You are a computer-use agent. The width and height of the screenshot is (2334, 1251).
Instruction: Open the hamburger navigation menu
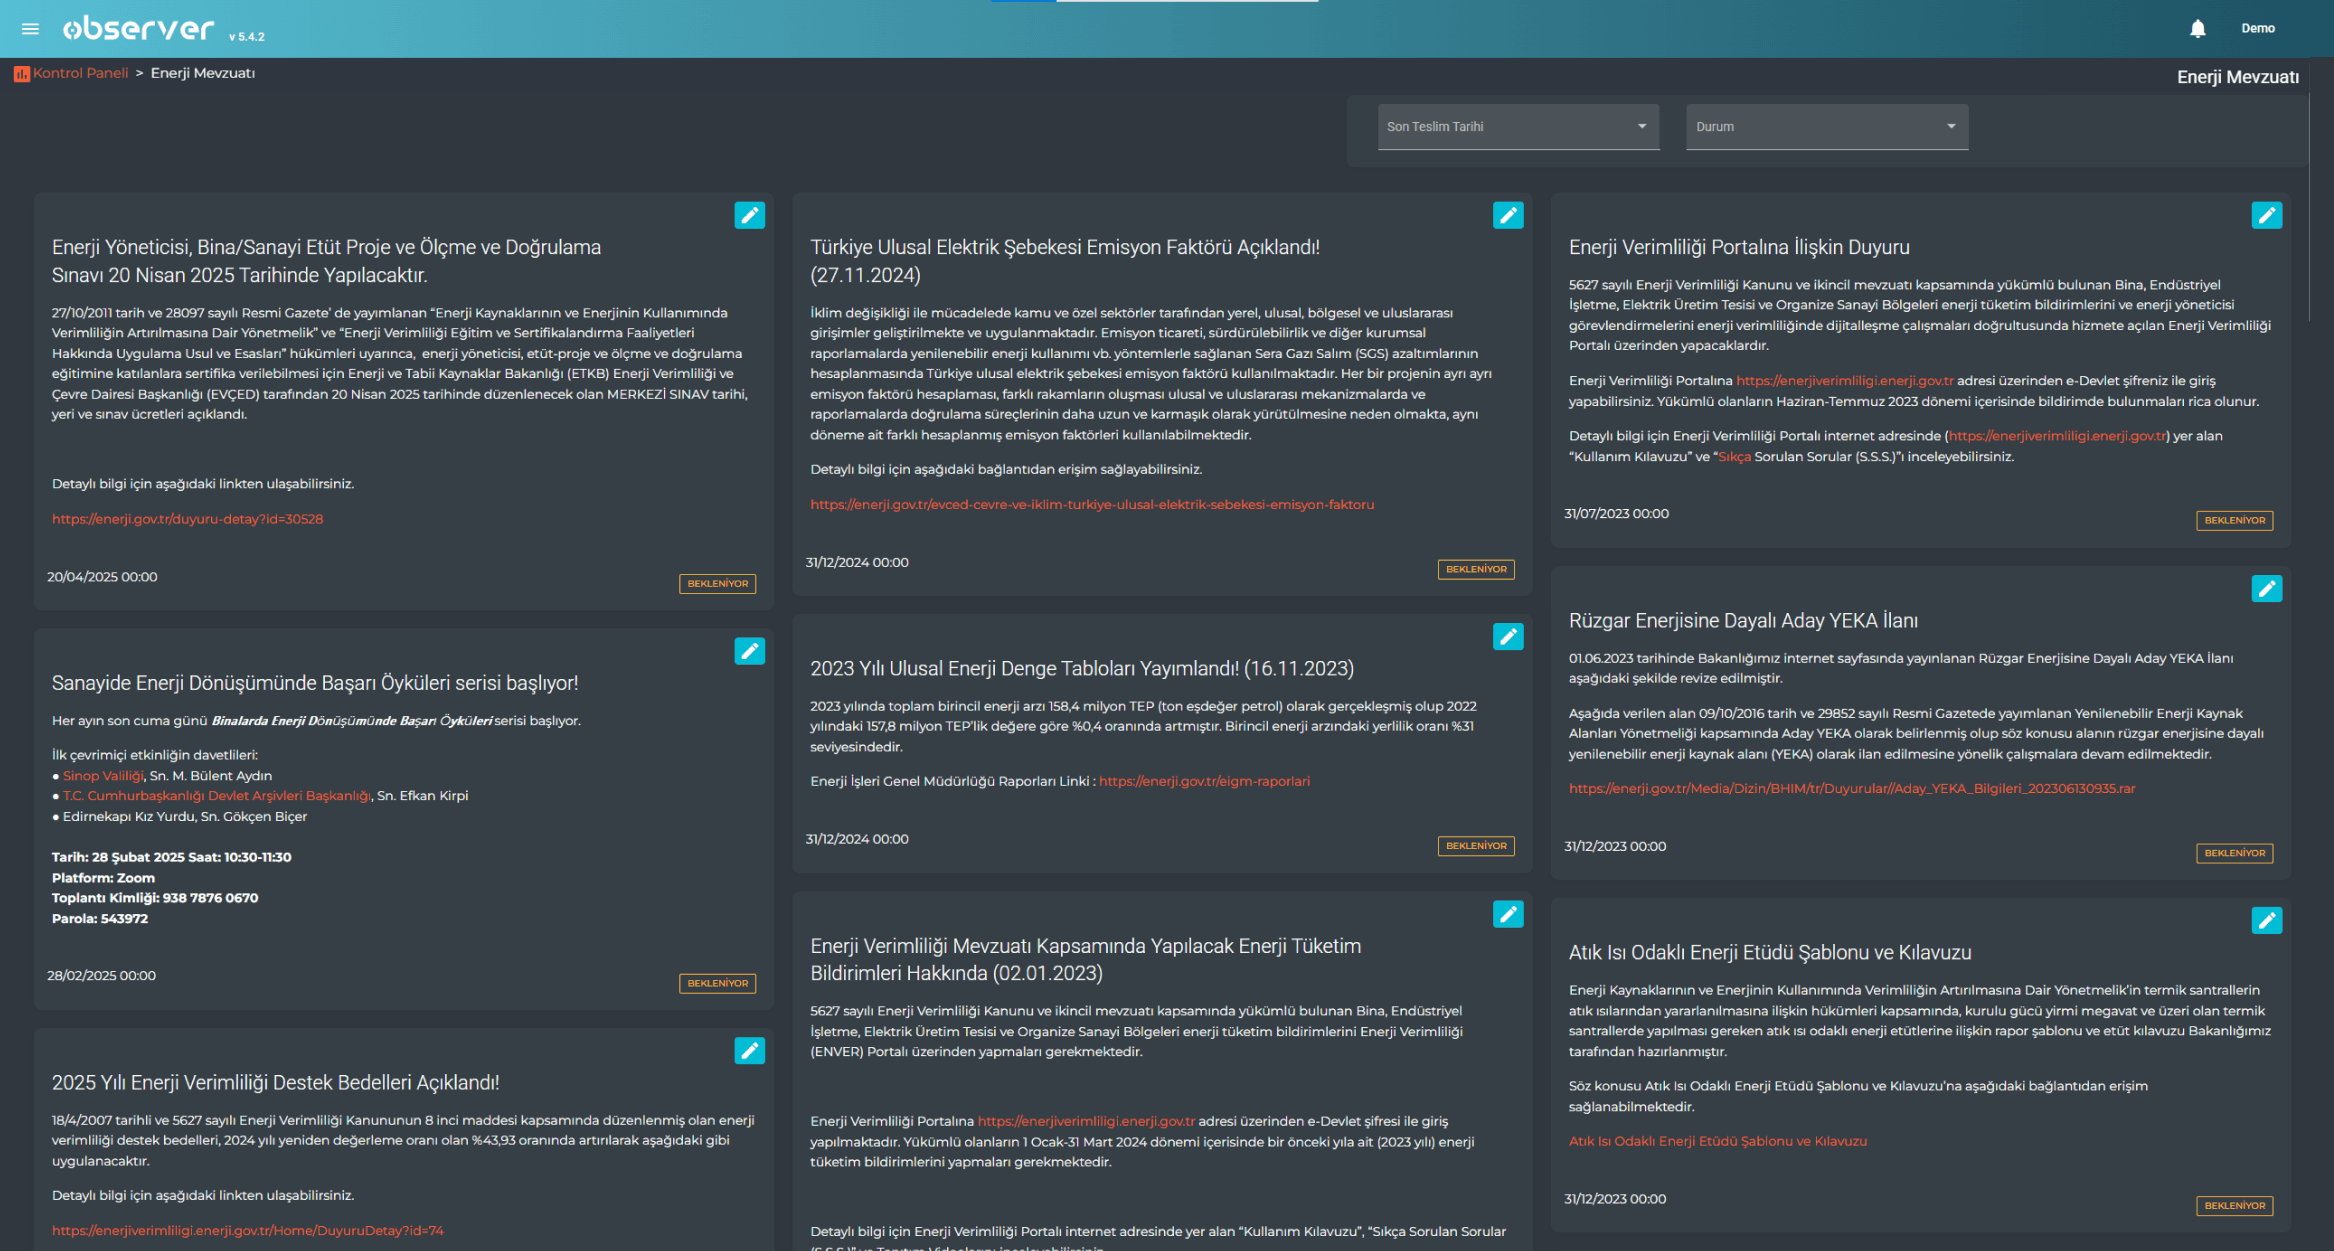click(x=30, y=29)
